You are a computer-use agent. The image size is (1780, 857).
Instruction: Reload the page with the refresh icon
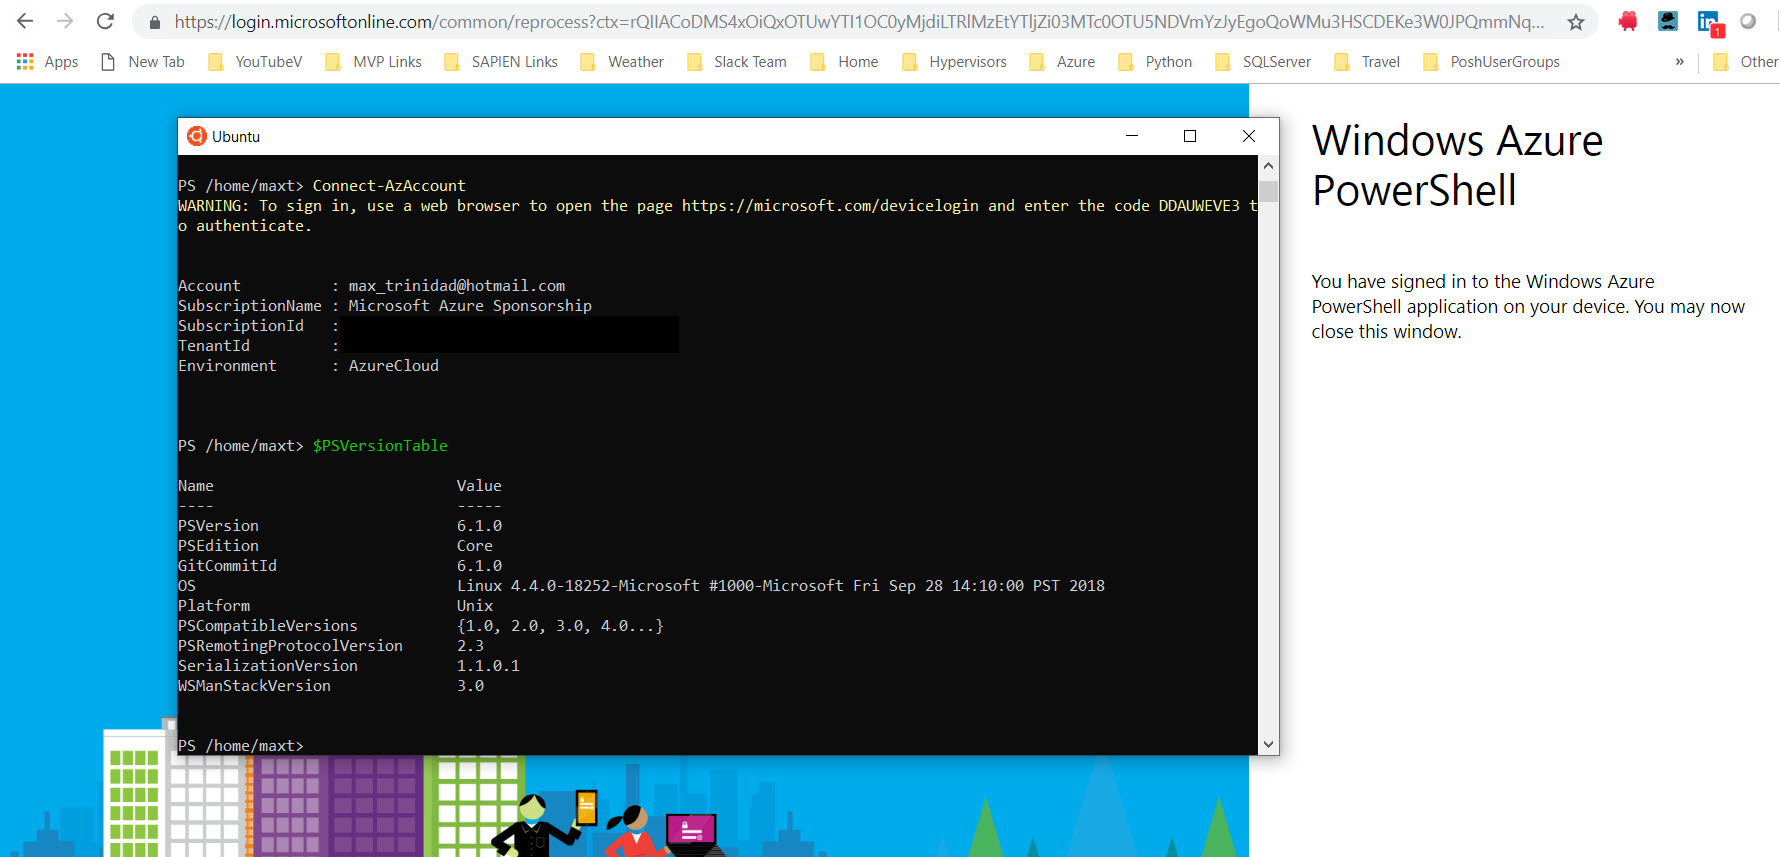(x=105, y=21)
